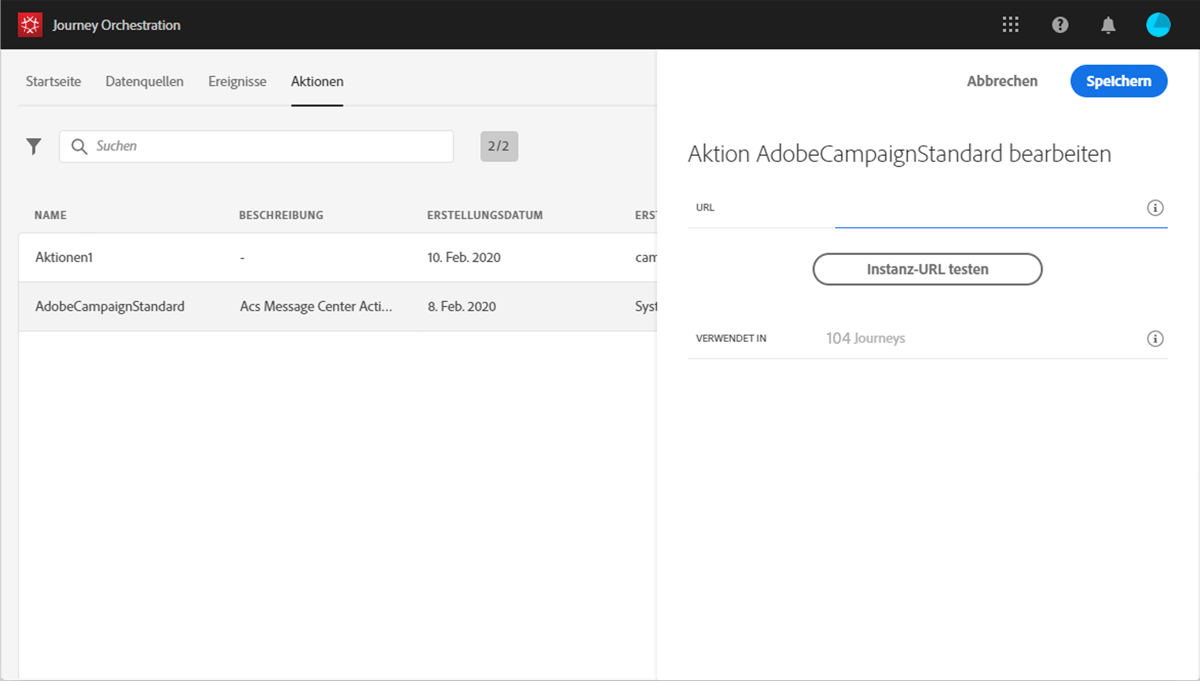Click the Journey Orchestration logo icon
This screenshot has height=681, width=1200.
[30, 25]
